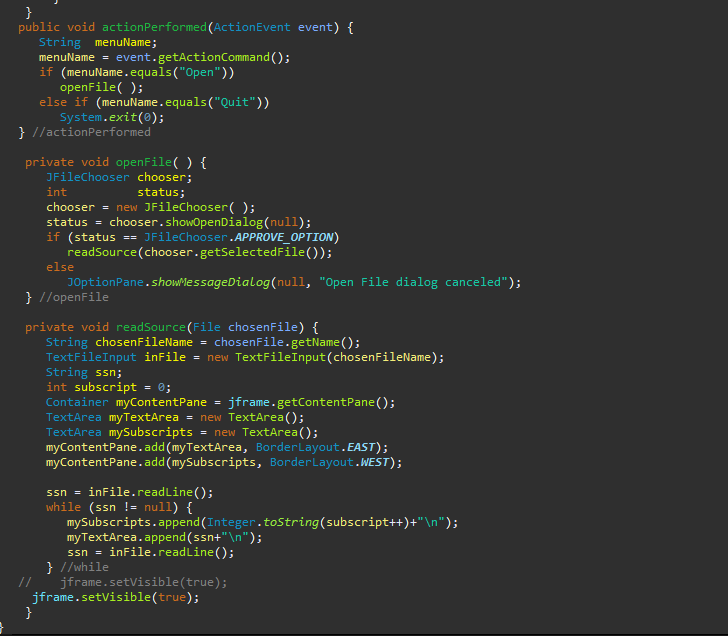This screenshot has height=636, width=728.
Task: Click the "Quit" string literal
Action: coord(234,102)
